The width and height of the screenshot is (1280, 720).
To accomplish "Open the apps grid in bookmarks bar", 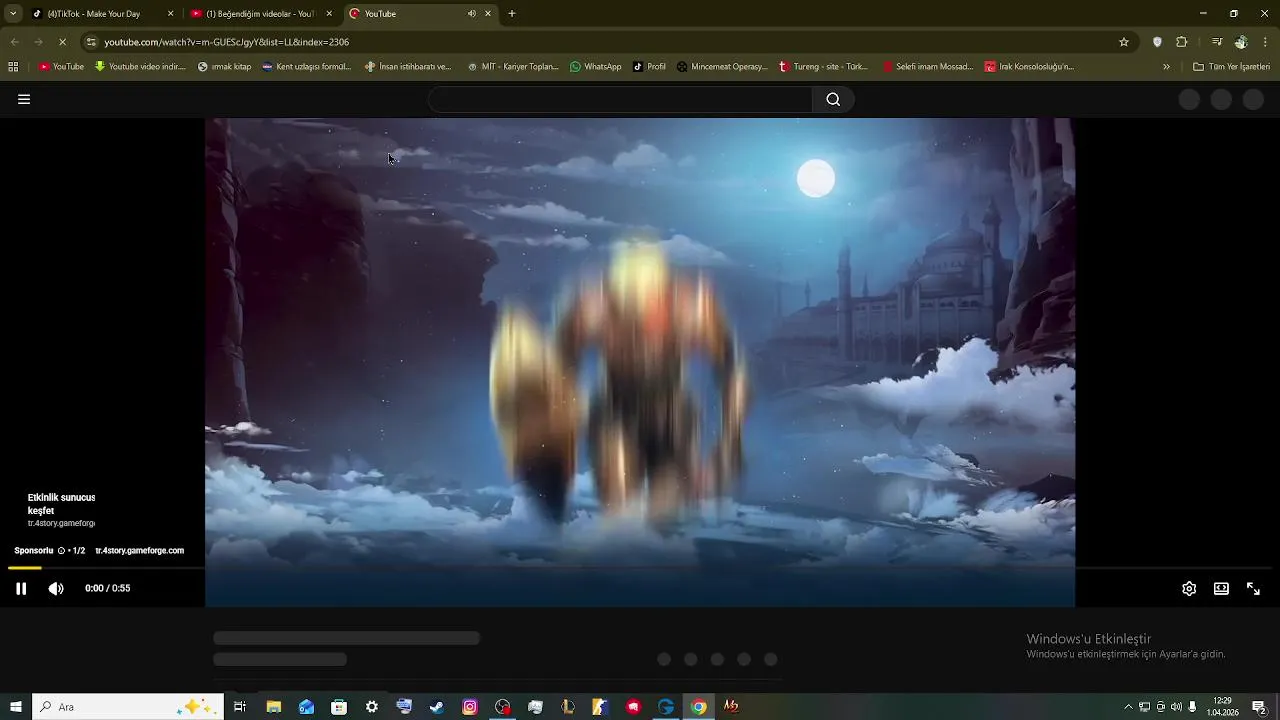I will click(13, 67).
